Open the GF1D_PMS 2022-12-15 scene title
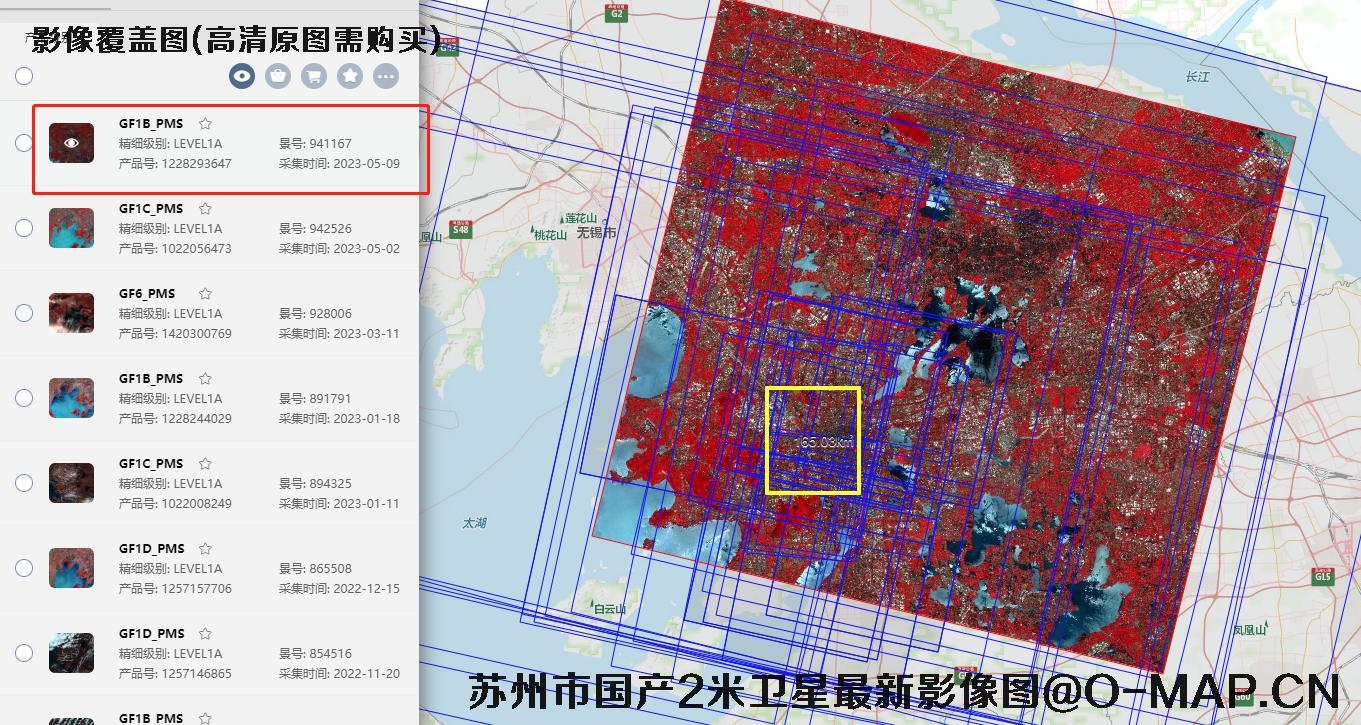 (x=151, y=549)
